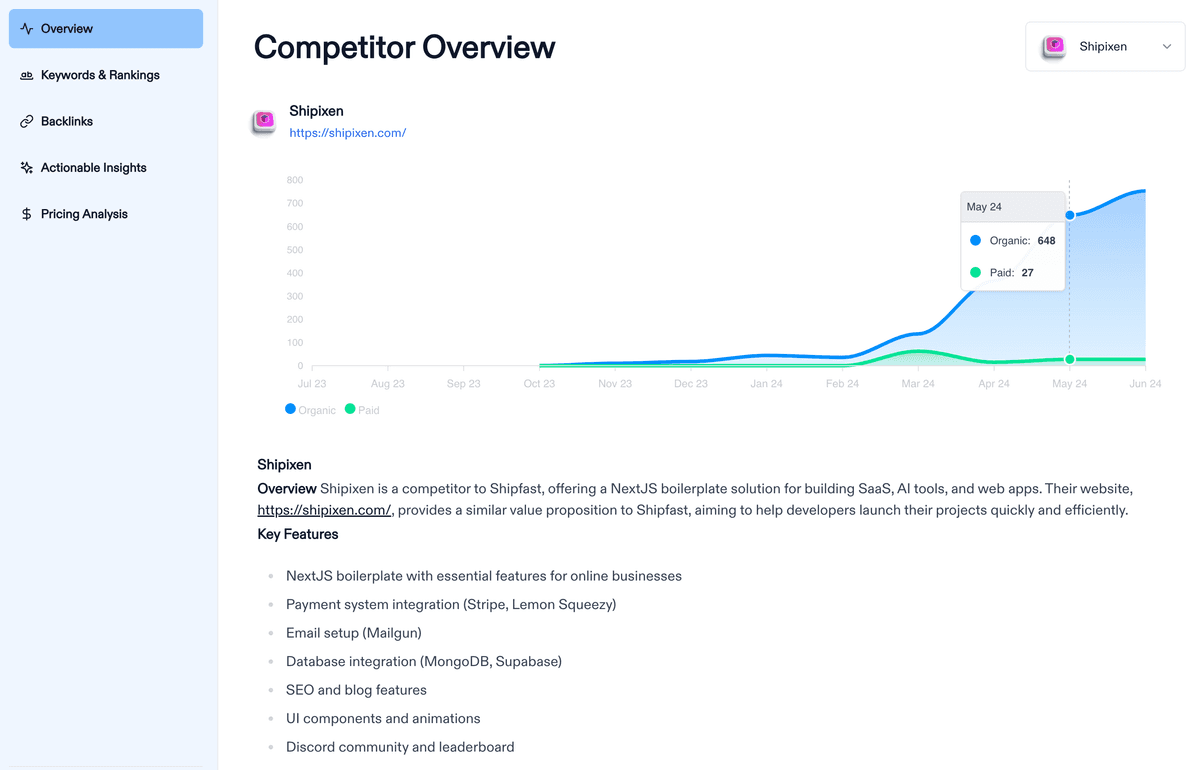Hide the green Paid line via its legend dot
Screen dimensions: 1200x770
point(348,409)
